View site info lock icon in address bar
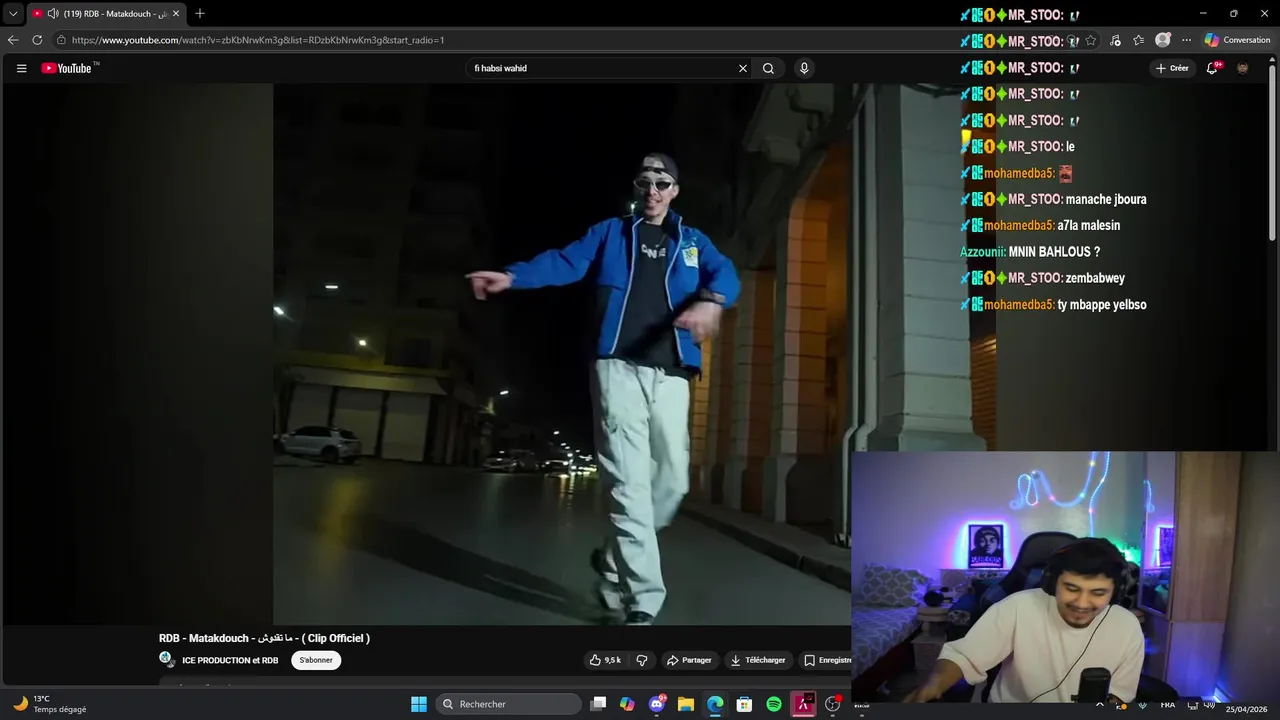The height and width of the screenshot is (720, 1280). [61, 40]
